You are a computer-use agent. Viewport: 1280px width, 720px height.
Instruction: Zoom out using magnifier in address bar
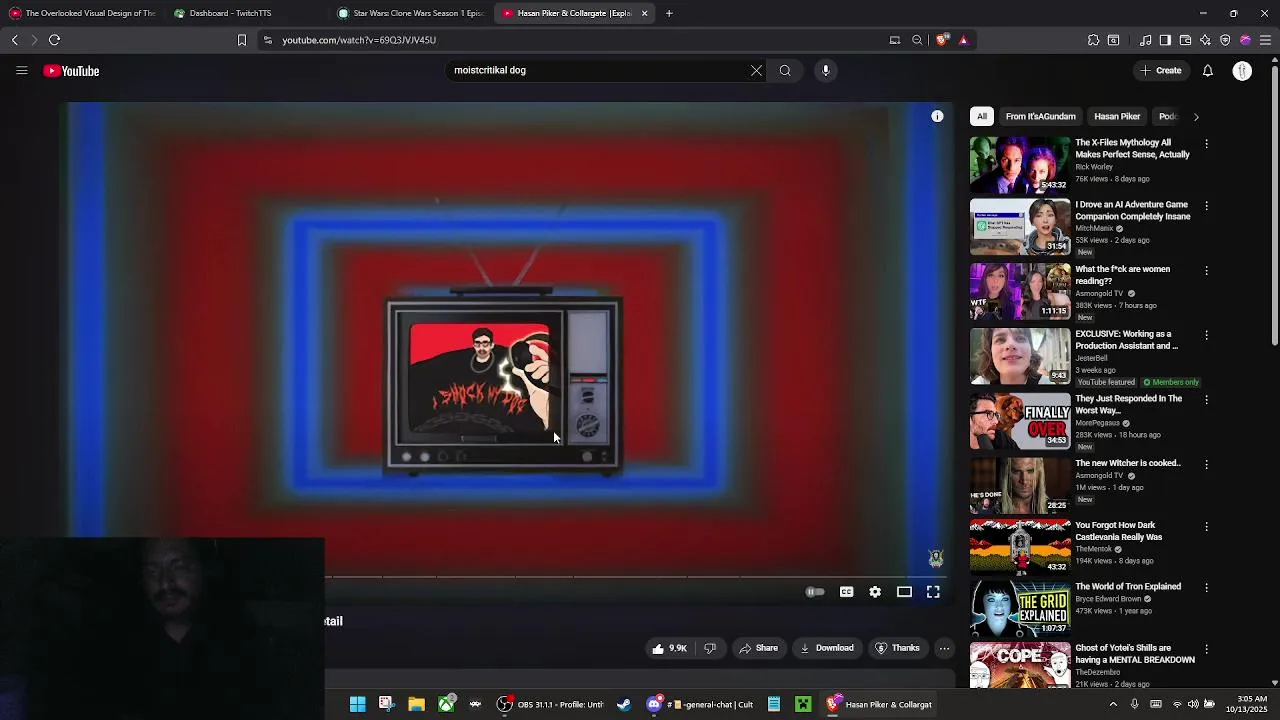(917, 40)
